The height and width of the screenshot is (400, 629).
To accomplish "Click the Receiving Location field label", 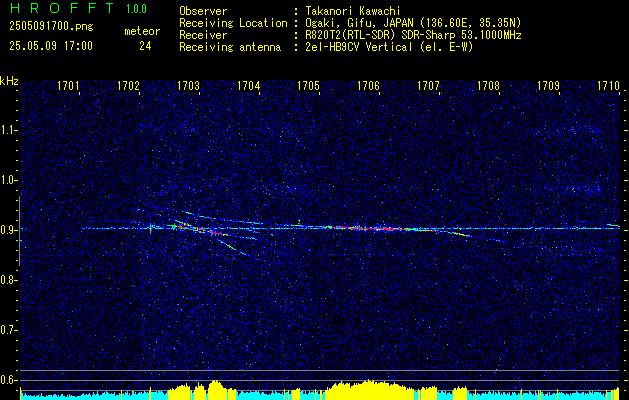I will click(x=233, y=23).
